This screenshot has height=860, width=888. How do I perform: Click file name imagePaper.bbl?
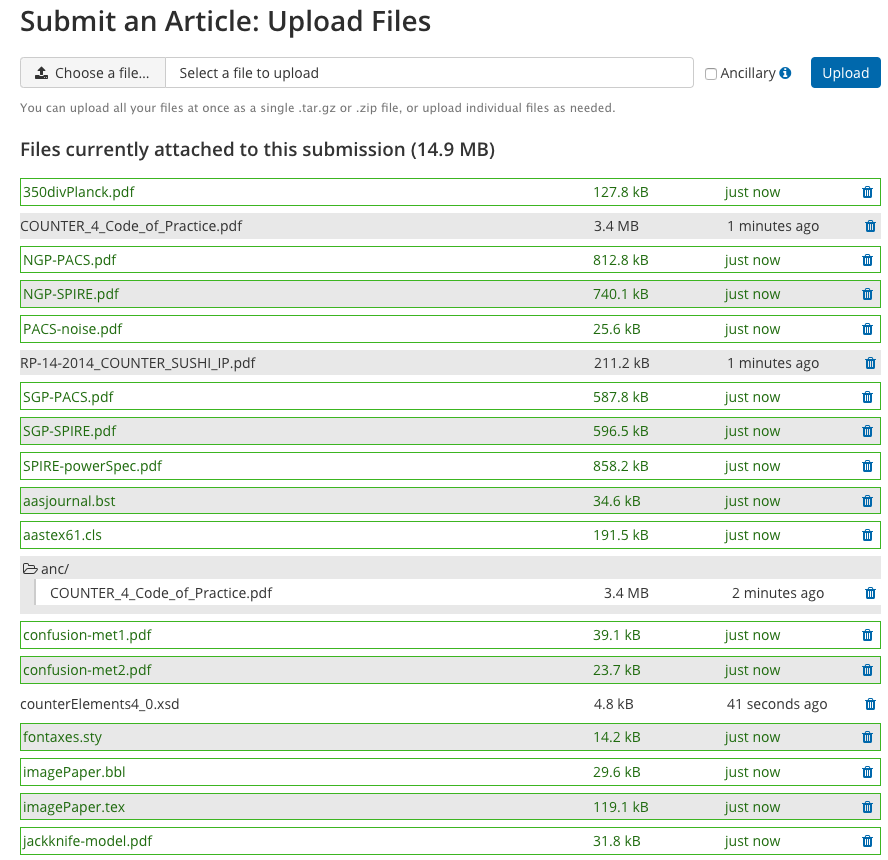(x=74, y=772)
